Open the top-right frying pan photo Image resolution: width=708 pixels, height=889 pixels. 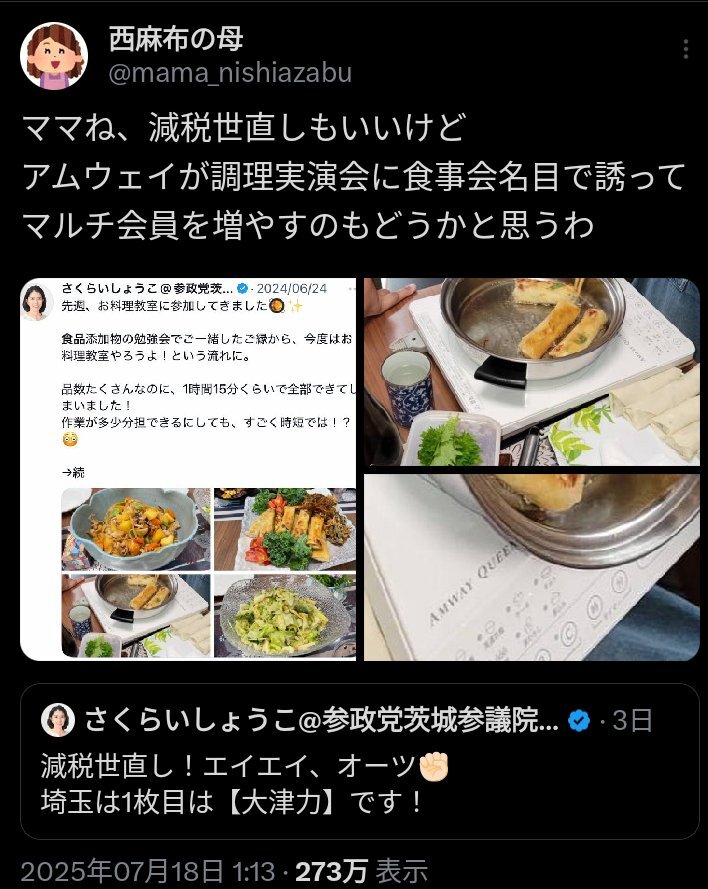coord(532,372)
